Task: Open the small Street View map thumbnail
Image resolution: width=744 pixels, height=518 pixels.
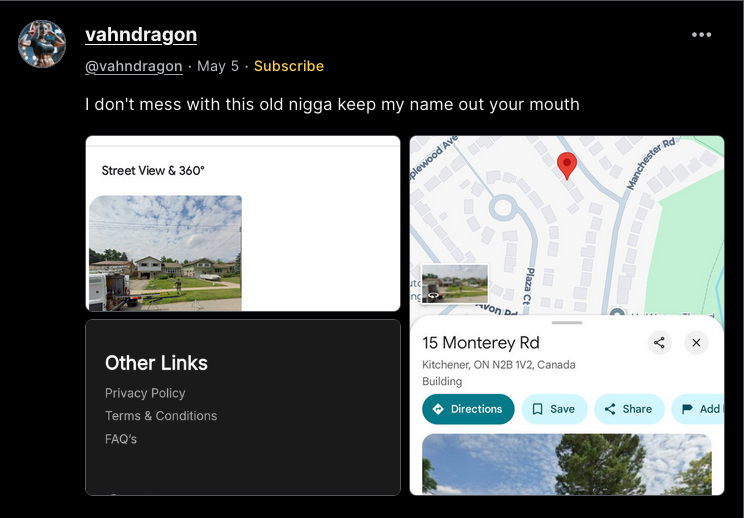Action: (x=455, y=284)
